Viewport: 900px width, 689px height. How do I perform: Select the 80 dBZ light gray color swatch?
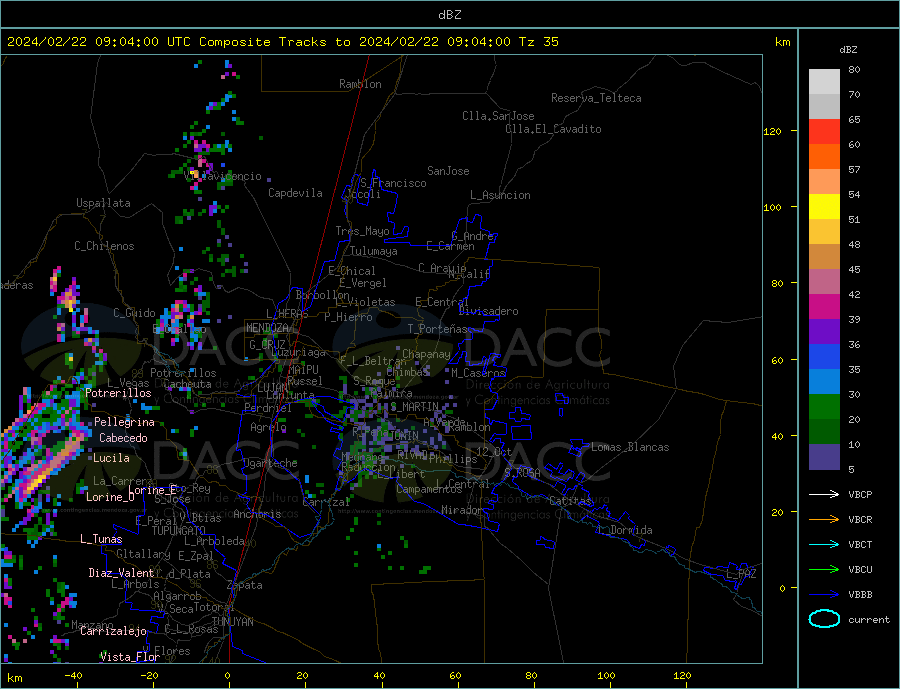coord(824,82)
